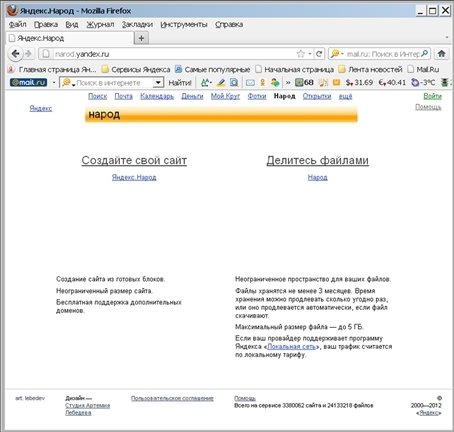Click the page icon in address bar
Image resolution: width=454 pixels, height=432 pixels.
(x=46, y=54)
